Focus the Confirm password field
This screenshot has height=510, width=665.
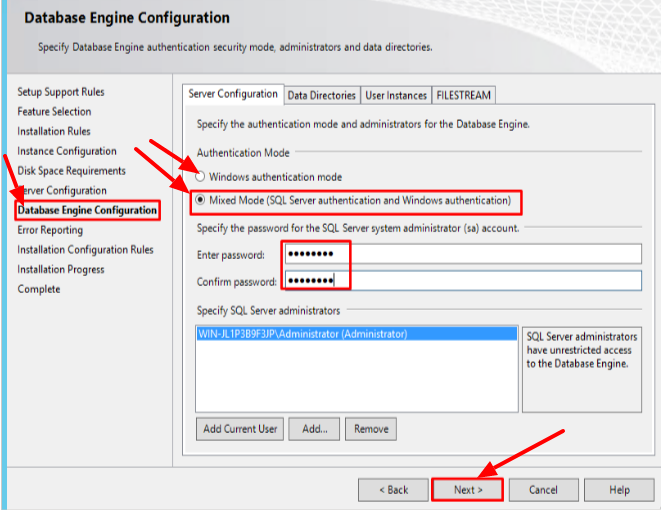coord(463,281)
